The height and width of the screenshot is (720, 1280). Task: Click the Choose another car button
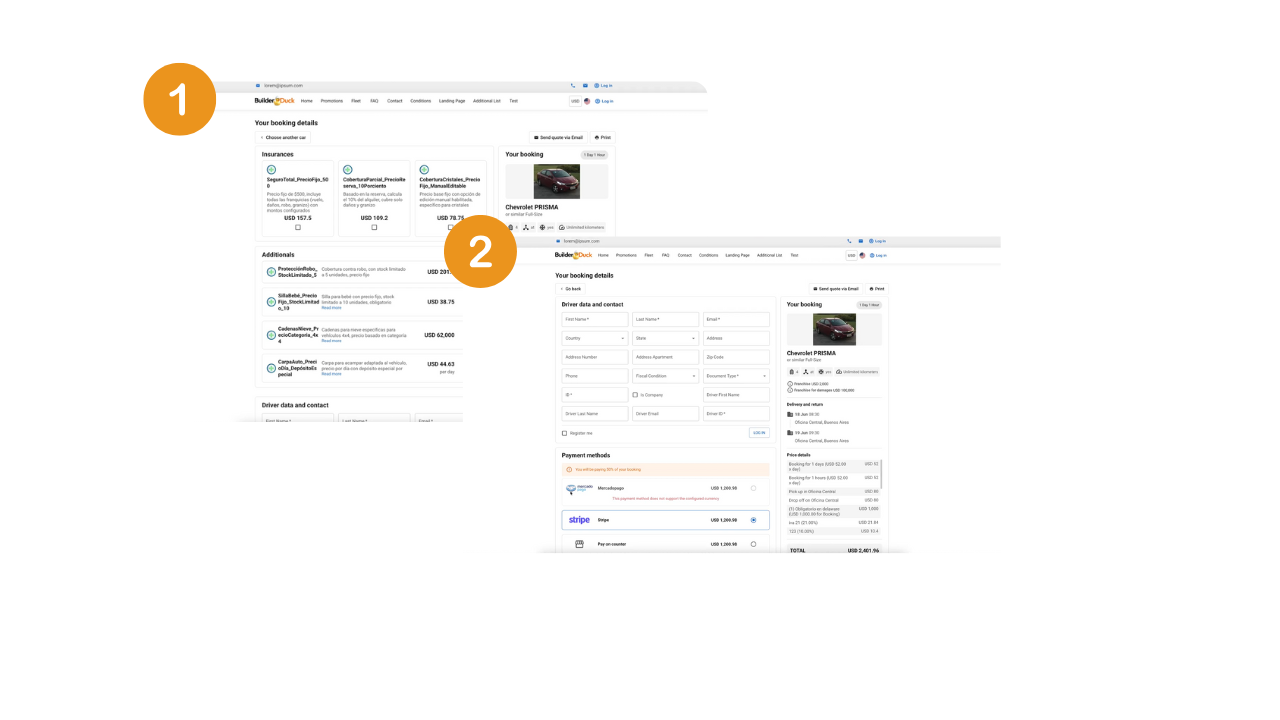pyautogui.click(x=283, y=137)
